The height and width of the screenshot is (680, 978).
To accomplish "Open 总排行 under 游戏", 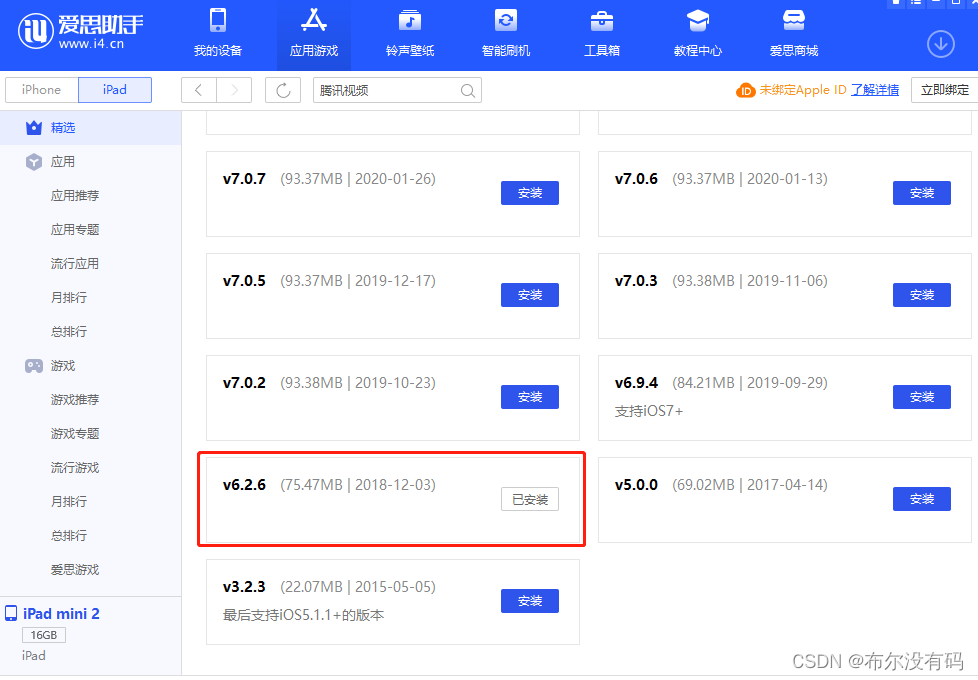I will click(69, 536).
